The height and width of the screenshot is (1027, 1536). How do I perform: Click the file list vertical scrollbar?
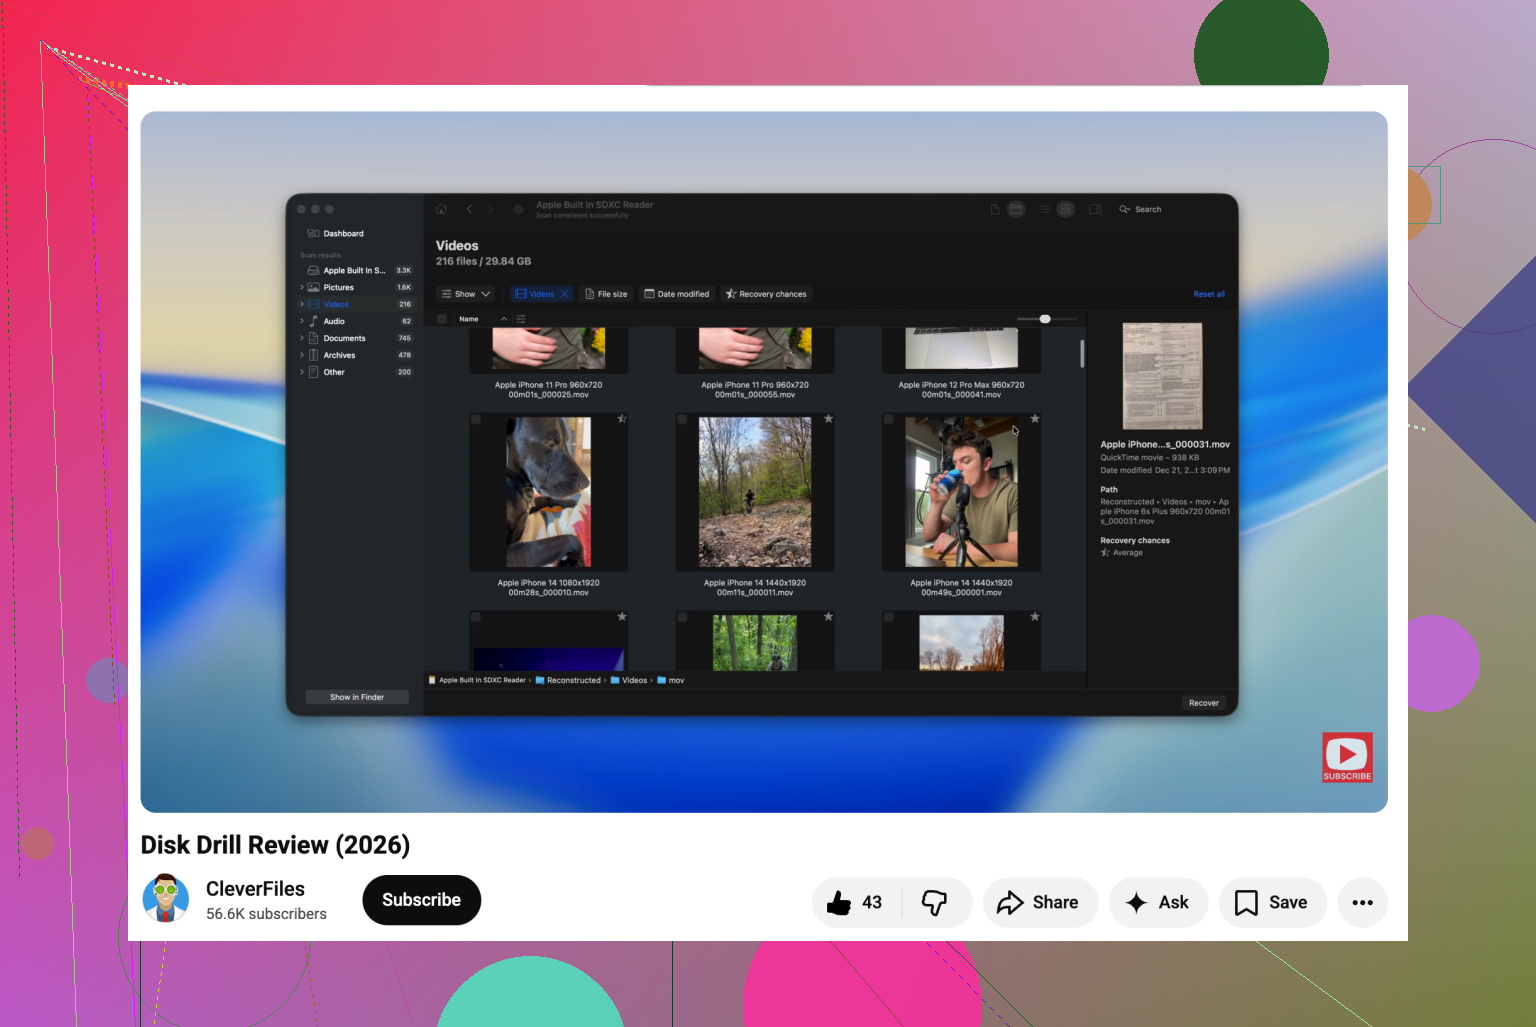(x=1082, y=354)
